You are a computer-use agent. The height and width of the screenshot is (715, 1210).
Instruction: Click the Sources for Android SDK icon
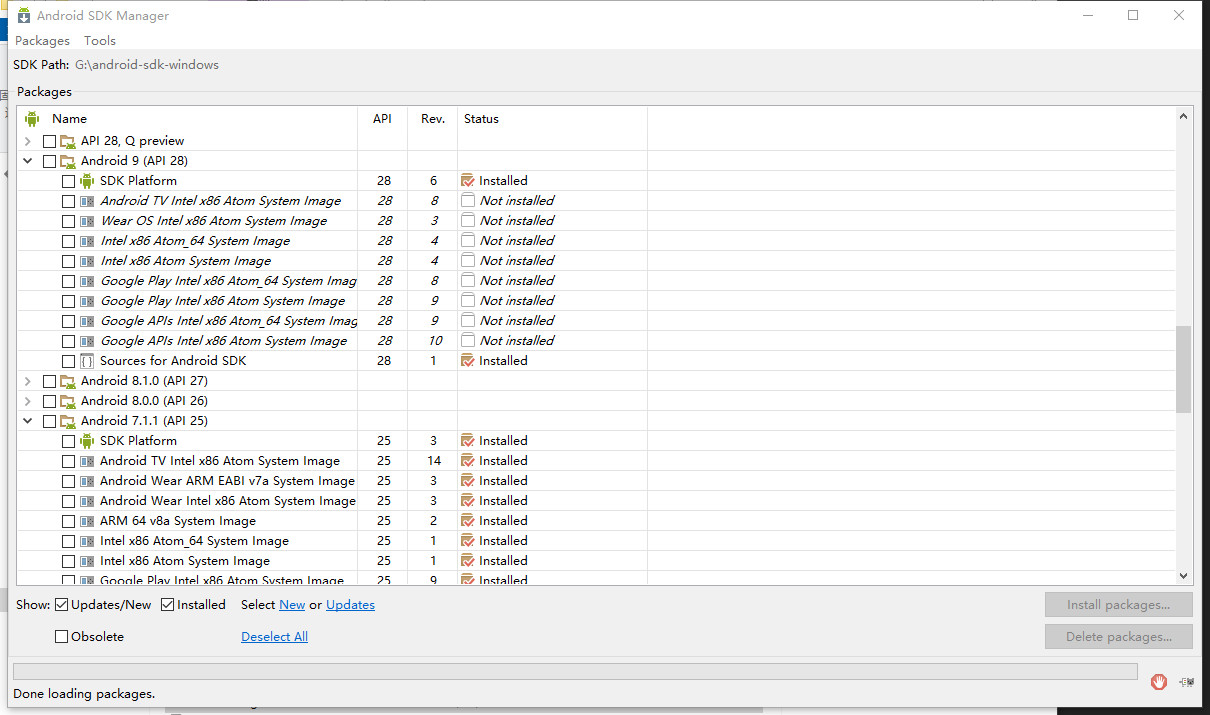coord(87,361)
